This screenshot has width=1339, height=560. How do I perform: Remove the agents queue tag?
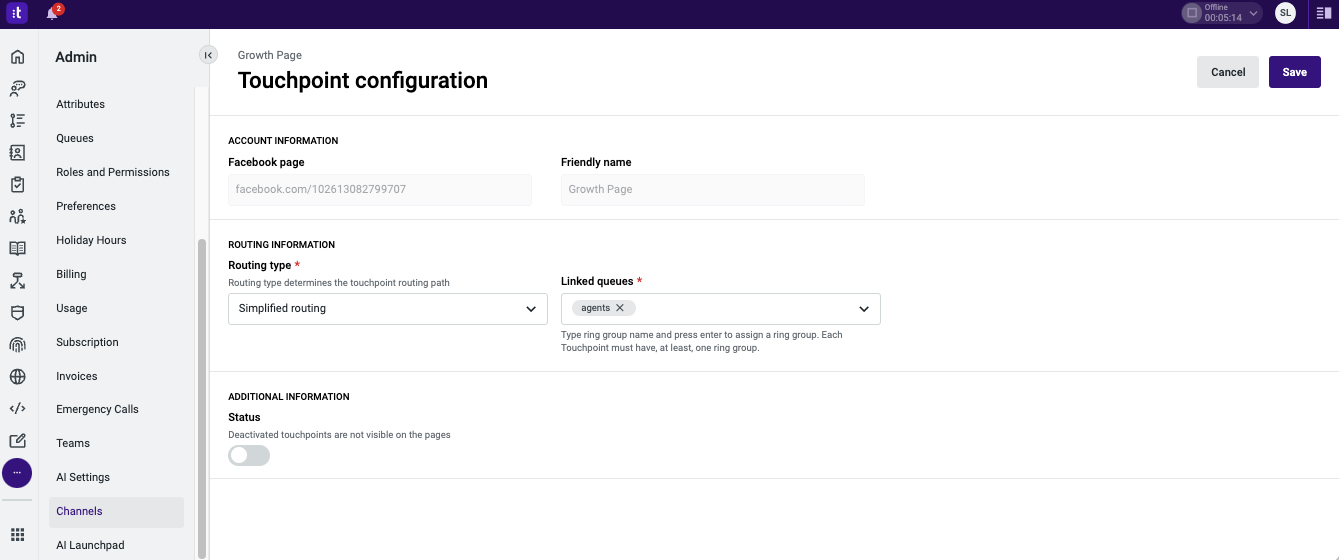(620, 308)
